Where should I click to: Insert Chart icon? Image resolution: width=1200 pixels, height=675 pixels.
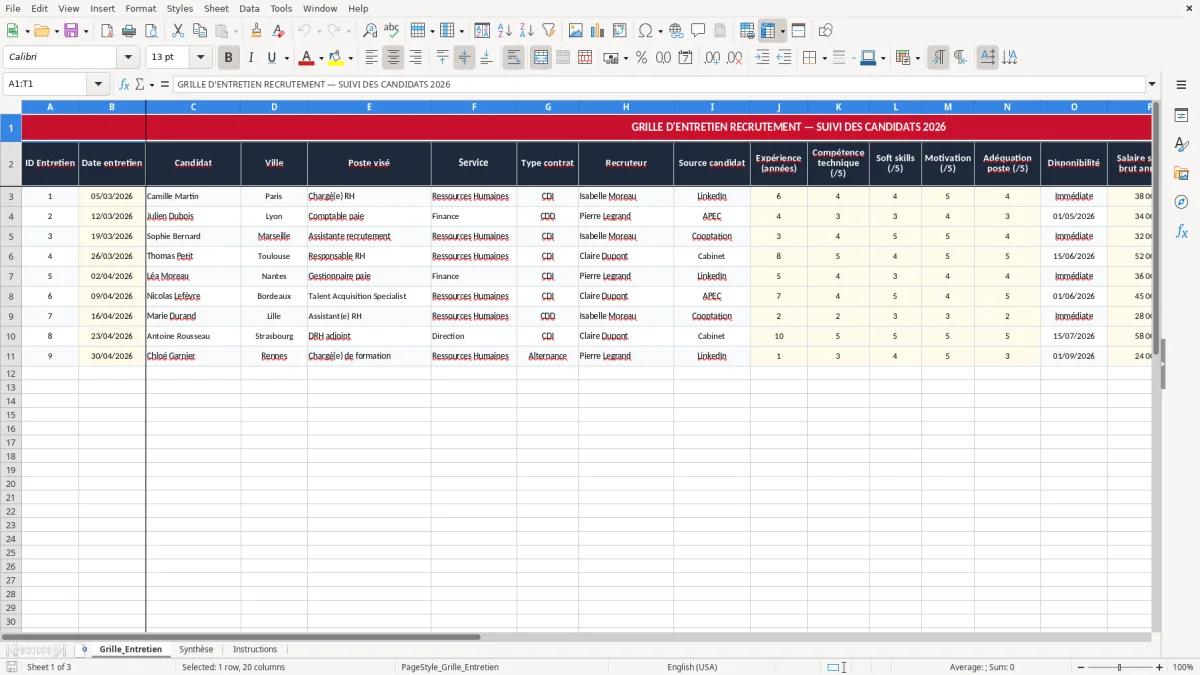point(598,31)
